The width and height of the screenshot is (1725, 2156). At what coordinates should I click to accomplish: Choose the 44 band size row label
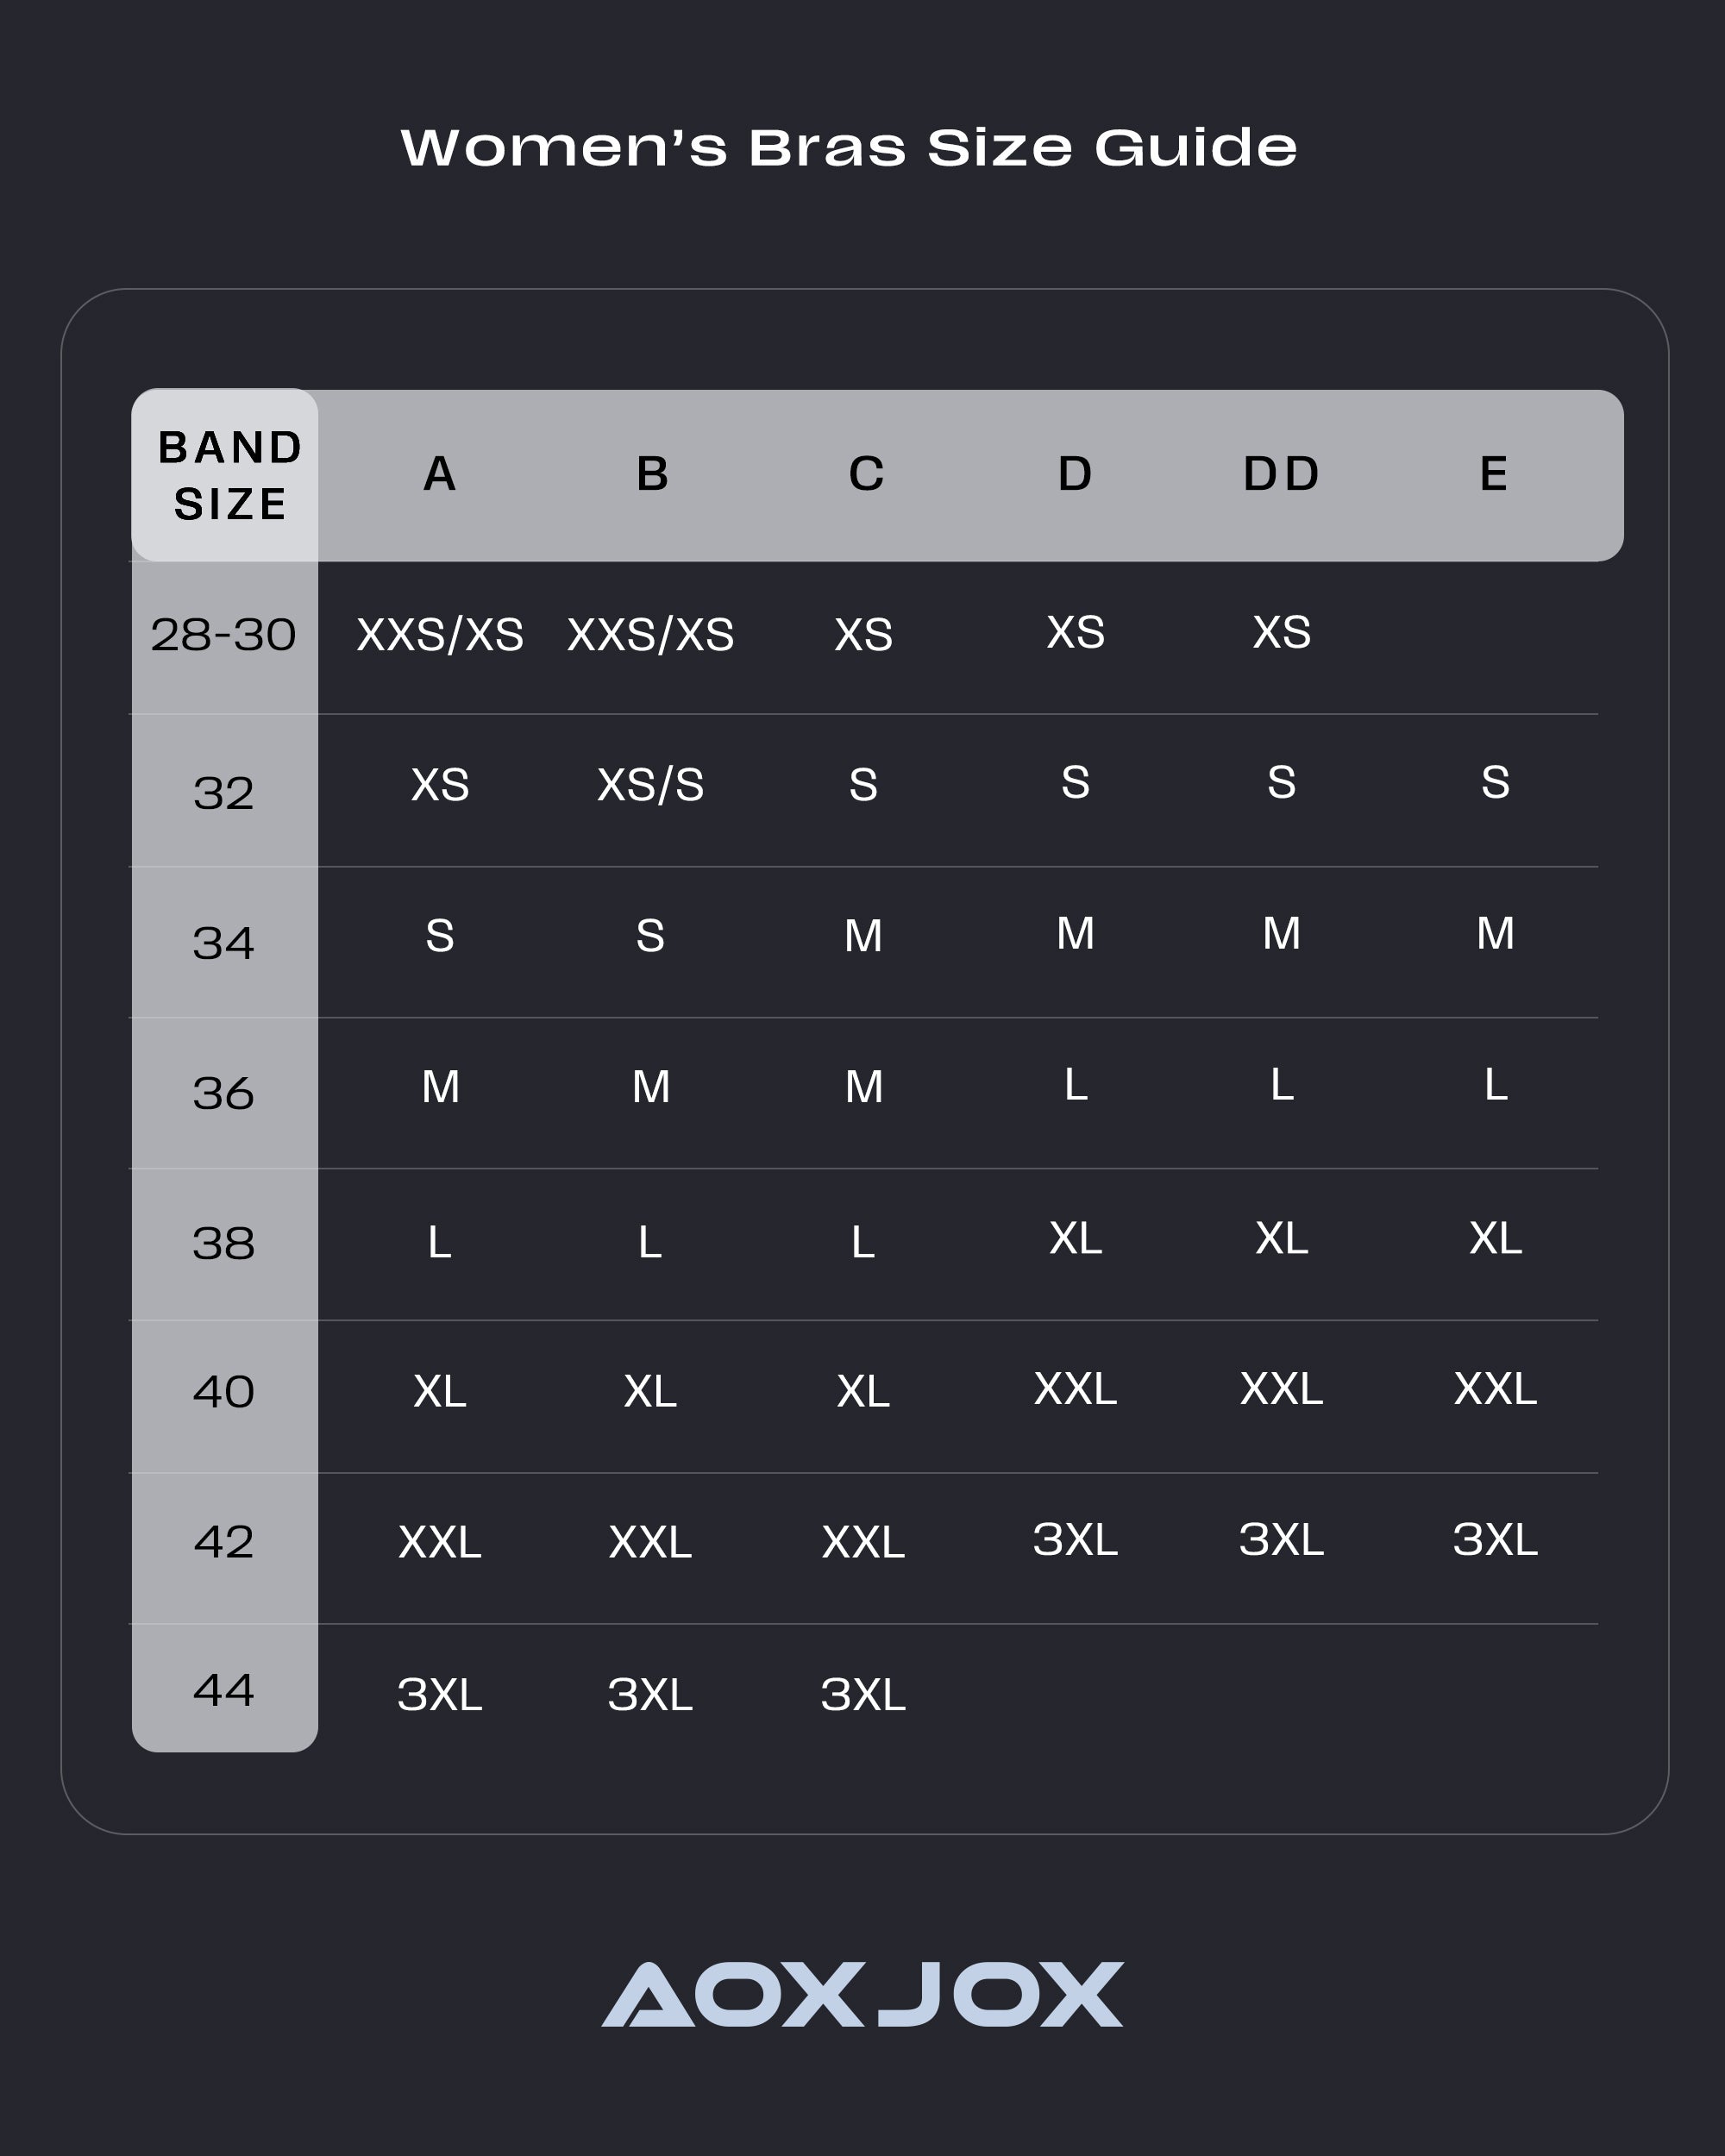(224, 1690)
